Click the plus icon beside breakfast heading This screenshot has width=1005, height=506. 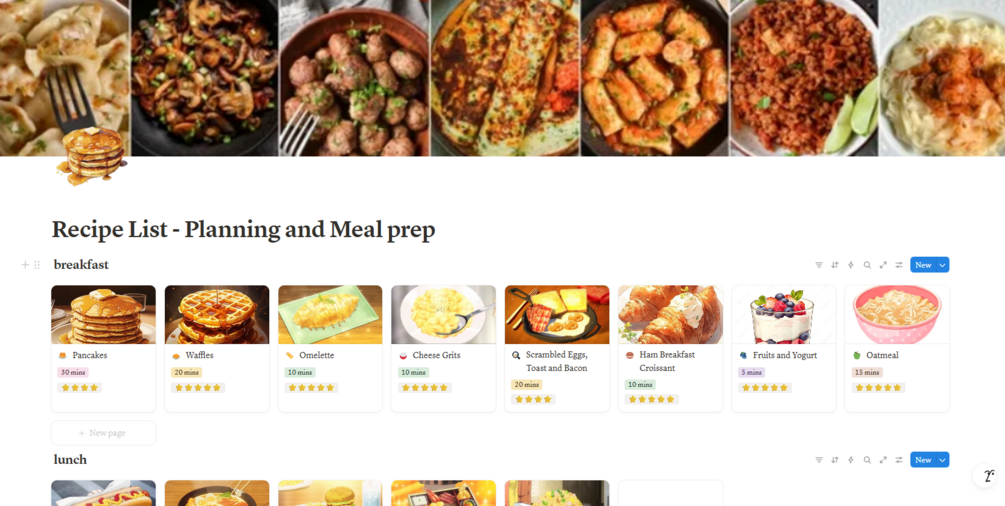pyautogui.click(x=25, y=265)
